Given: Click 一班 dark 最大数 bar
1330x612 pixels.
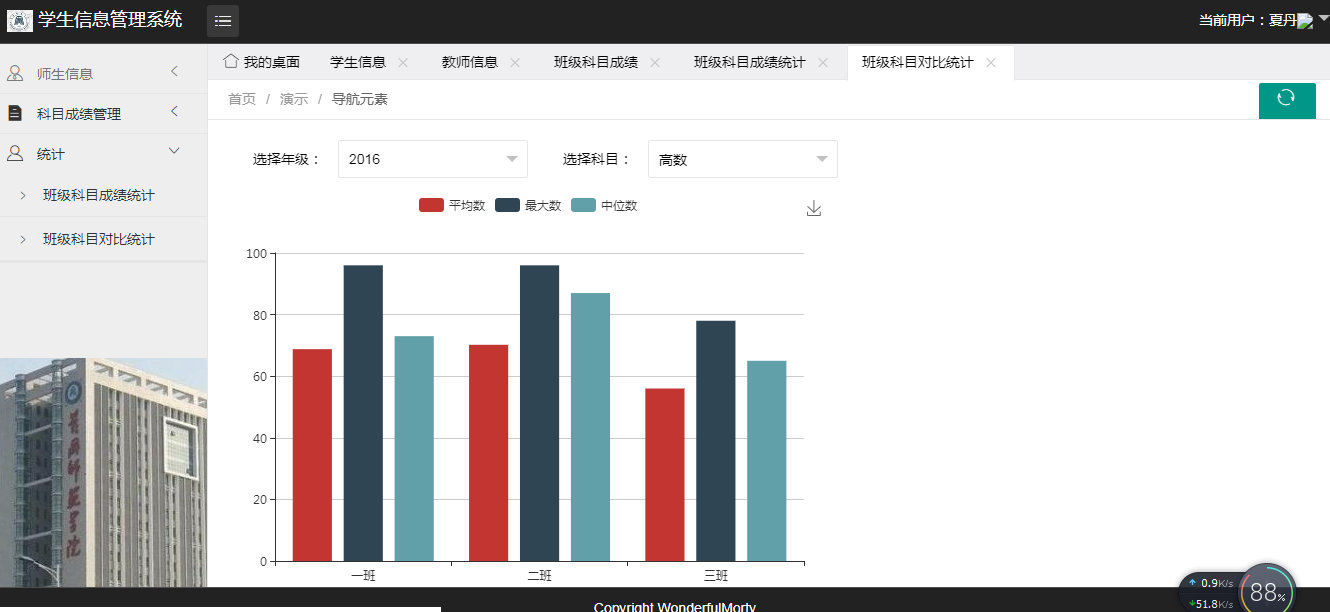Looking at the screenshot, I should (363, 413).
